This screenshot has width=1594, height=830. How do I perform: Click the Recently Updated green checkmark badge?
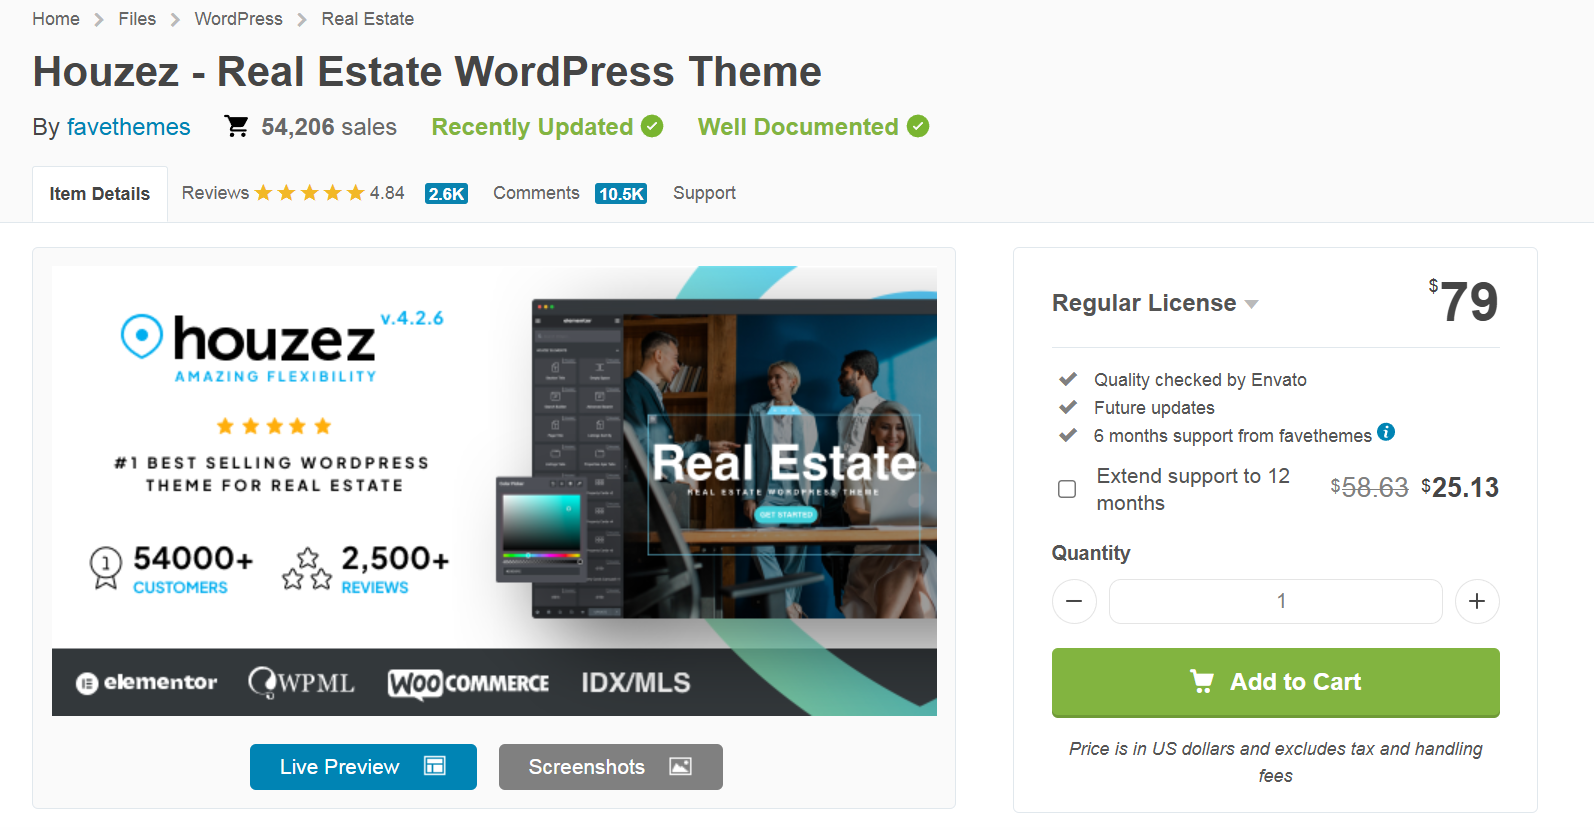652,127
